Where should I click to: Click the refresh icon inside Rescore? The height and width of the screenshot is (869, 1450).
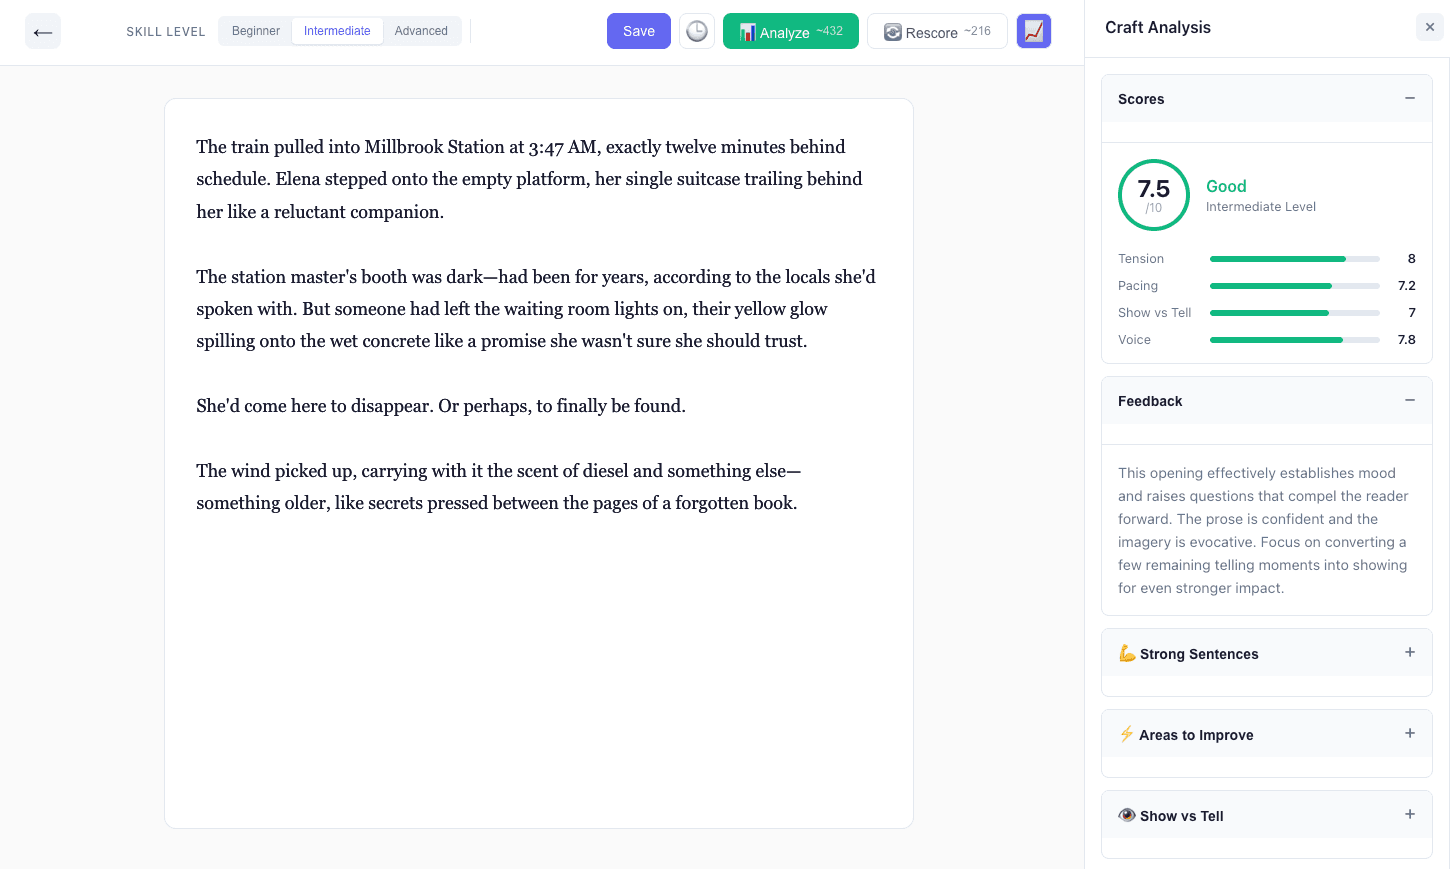890,31
